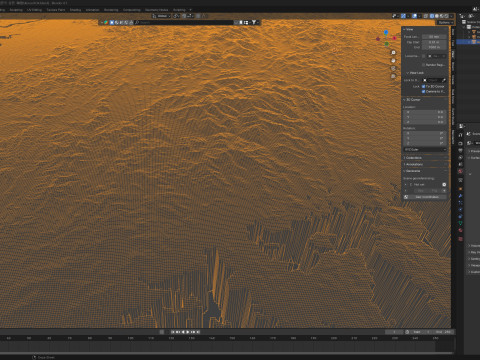
Task: Switch viewport to material preview shading
Action: click(x=442, y=16)
